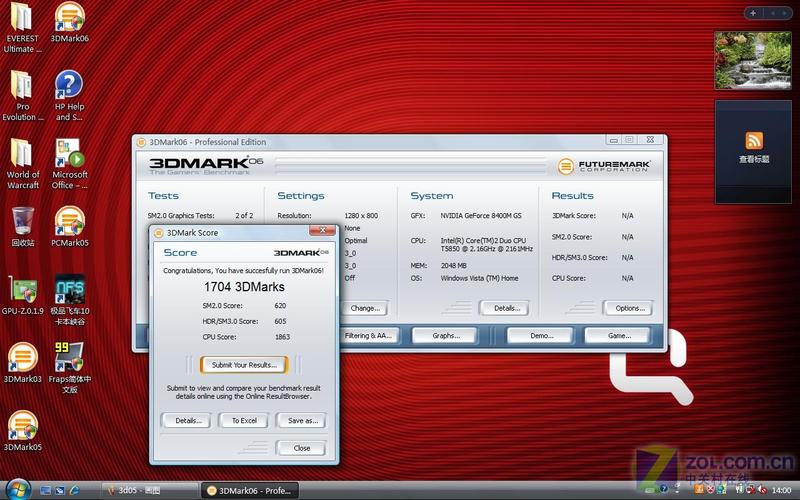Viewport: 800px width, 500px height.
Task: Open the HP Help and Support shortcut
Action: tap(69, 95)
